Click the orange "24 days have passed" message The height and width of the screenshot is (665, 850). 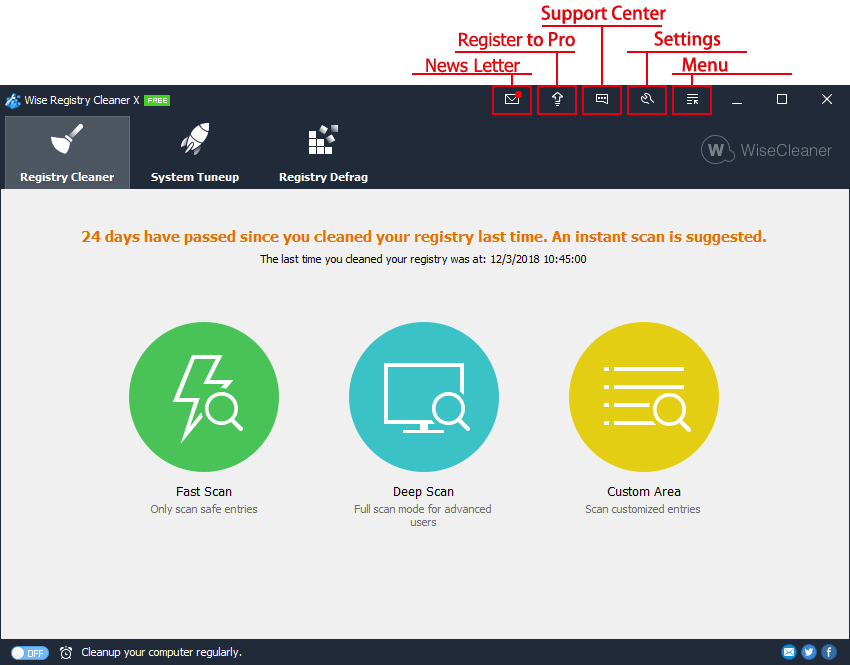click(x=424, y=237)
